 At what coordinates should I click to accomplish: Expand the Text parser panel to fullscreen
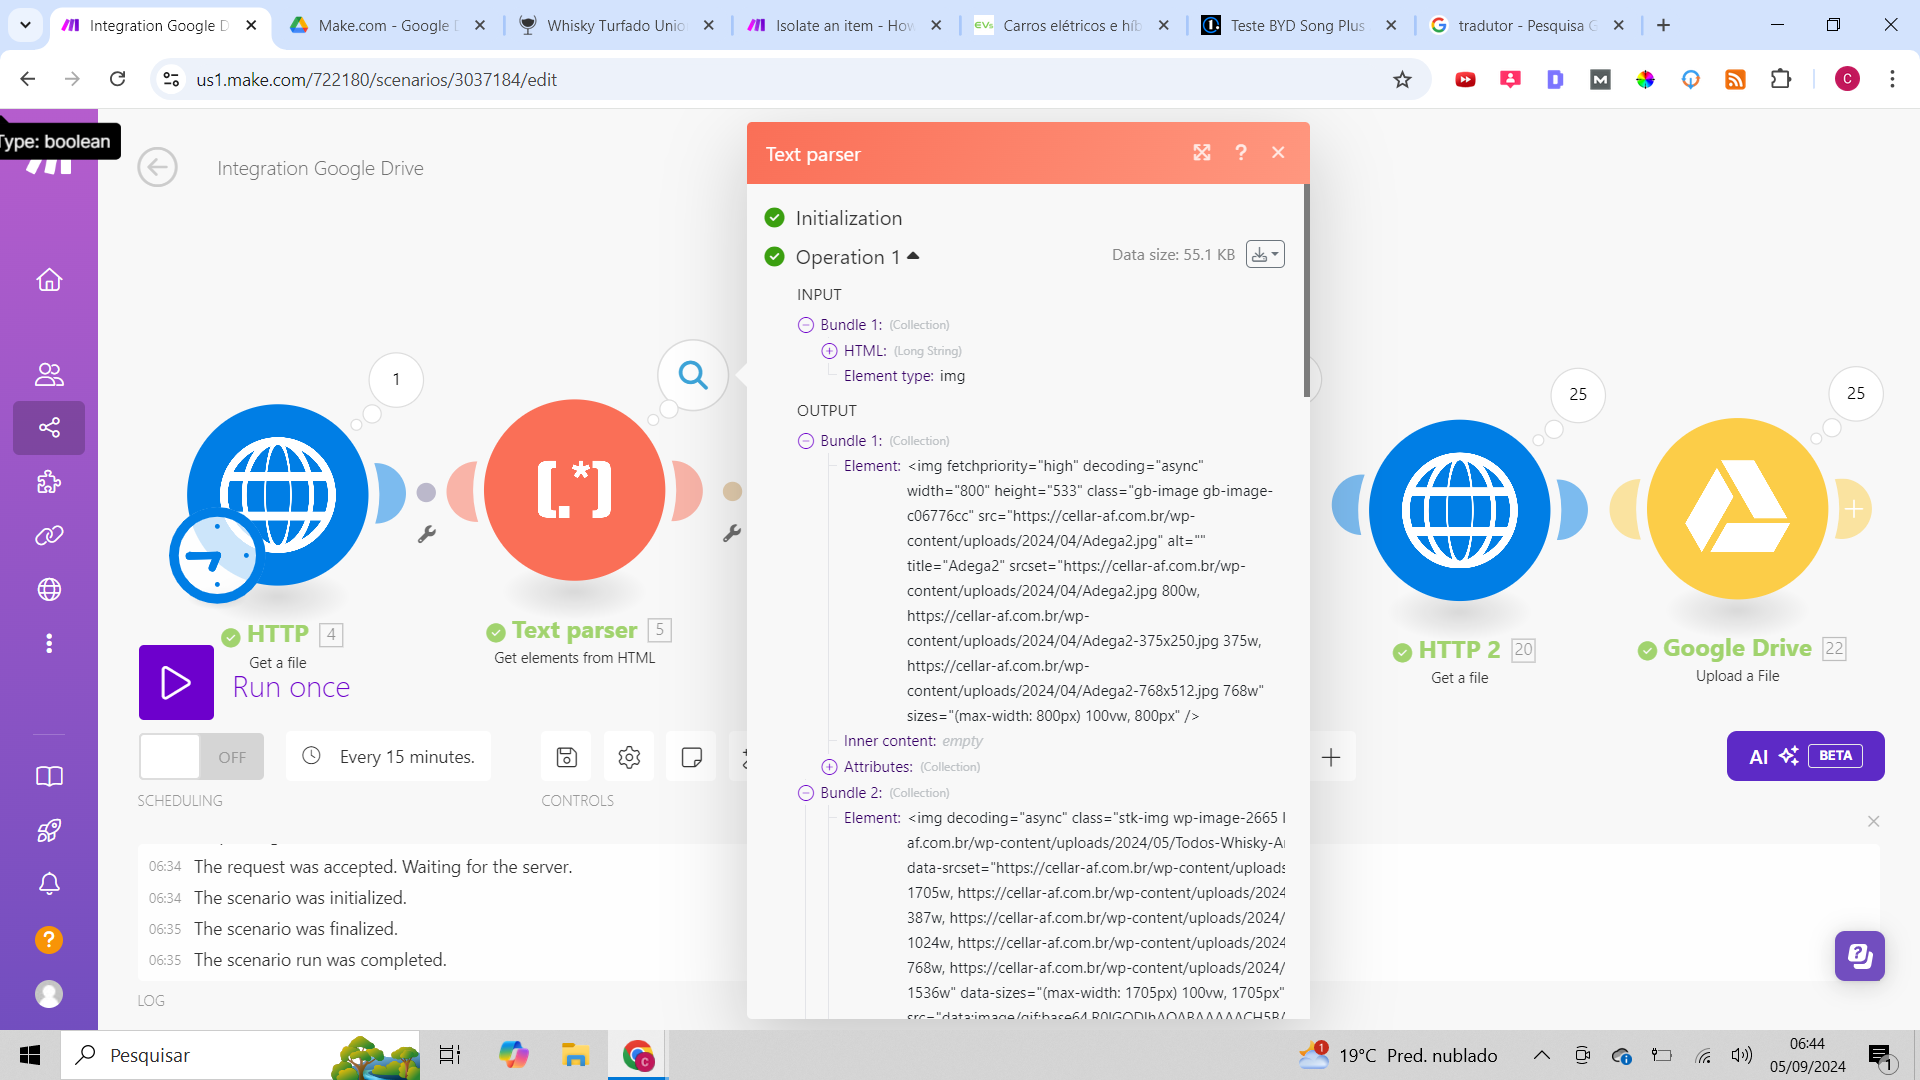tap(1202, 152)
